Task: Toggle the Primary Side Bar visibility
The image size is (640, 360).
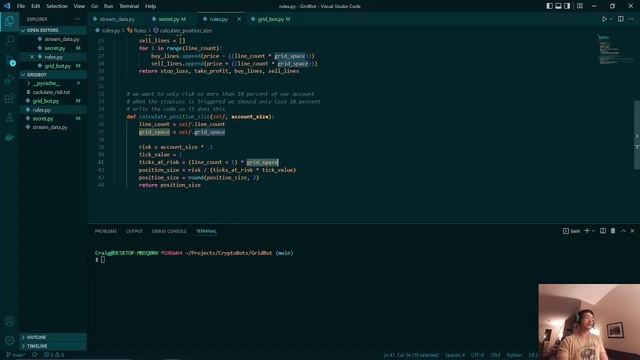Action: point(549,6)
